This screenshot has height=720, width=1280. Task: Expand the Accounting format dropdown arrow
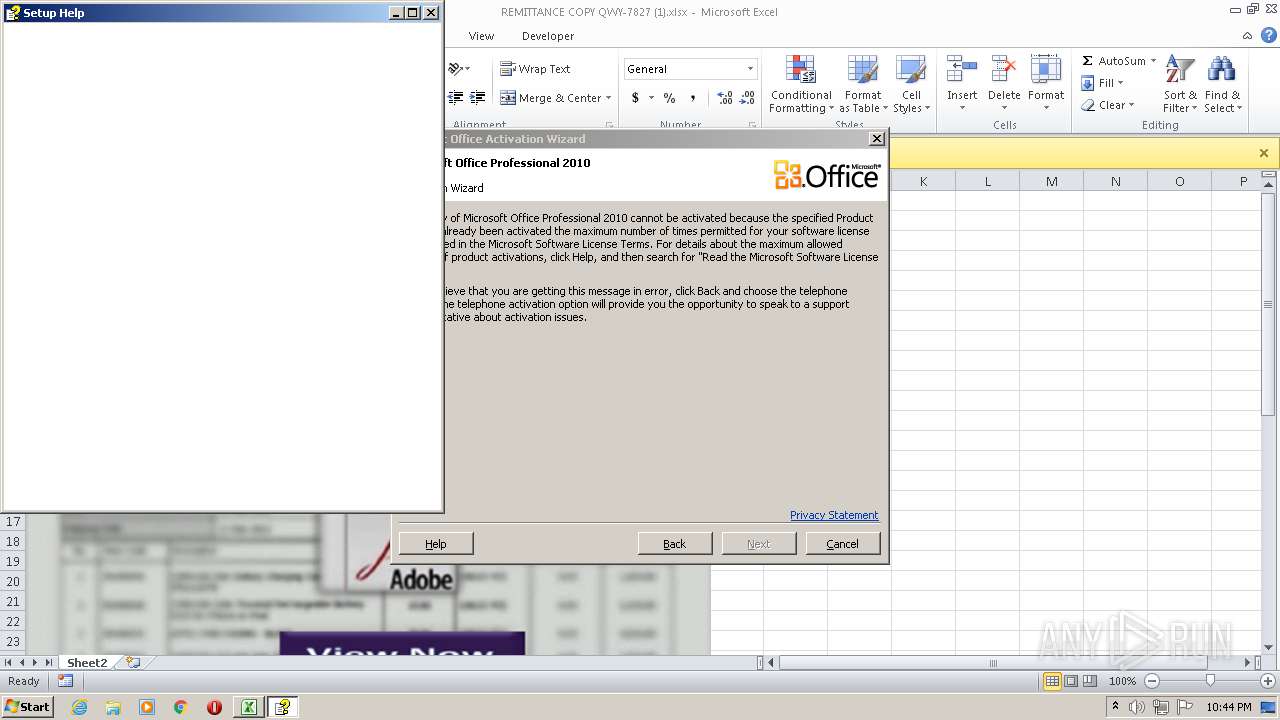(x=651, y=98)
